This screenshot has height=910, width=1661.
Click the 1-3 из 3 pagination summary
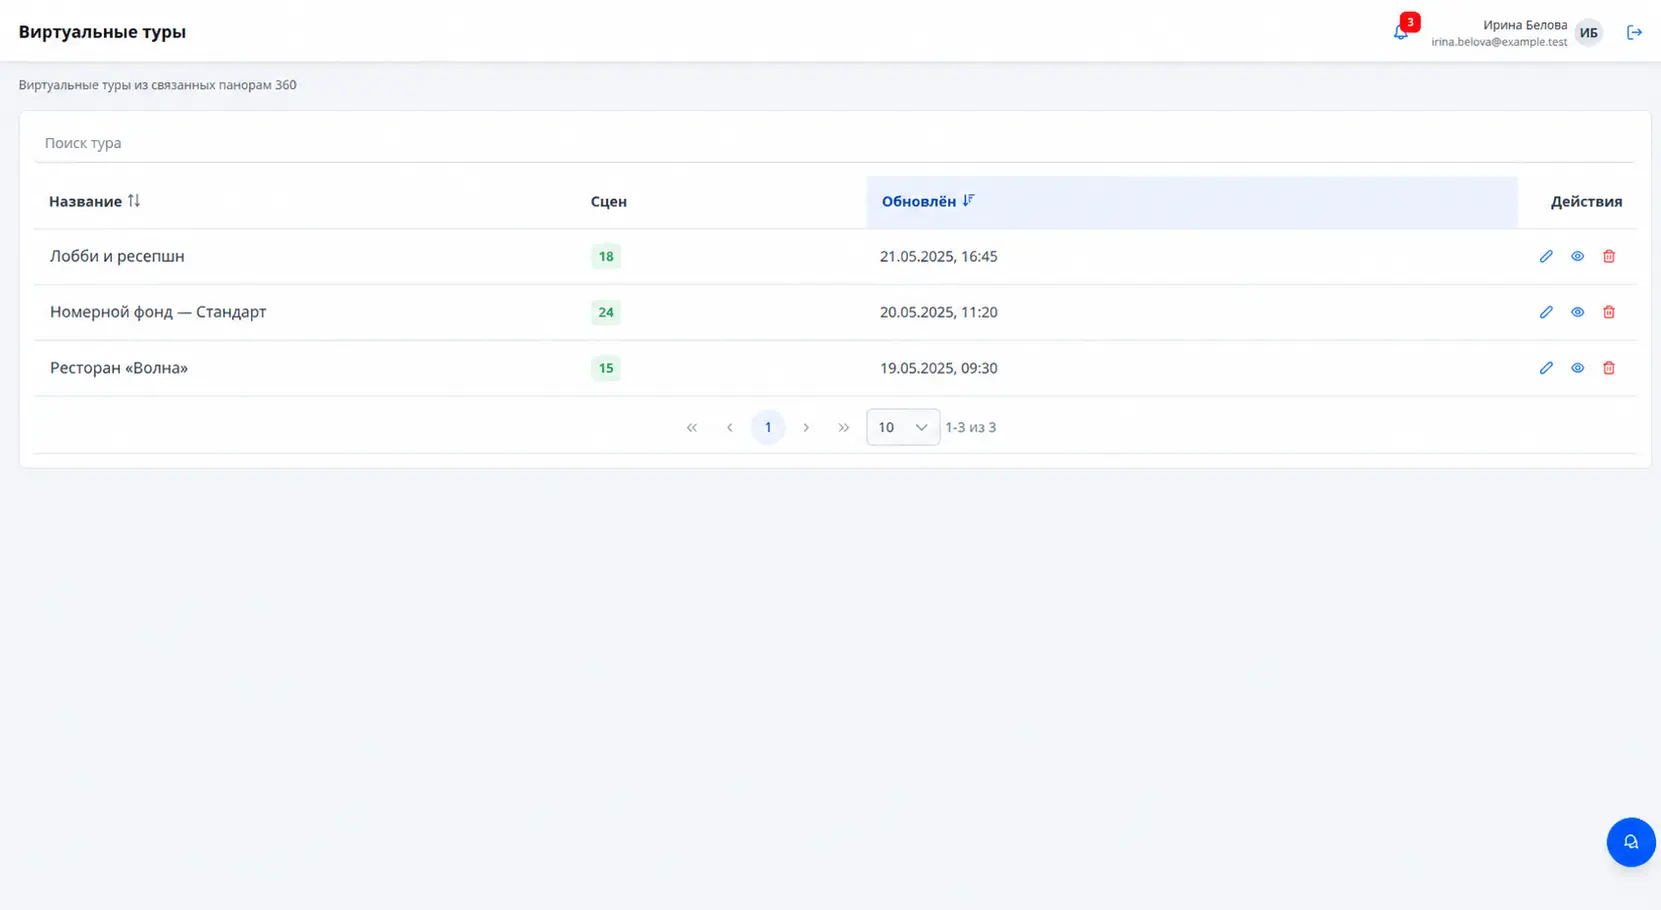[x=970, y=427]
